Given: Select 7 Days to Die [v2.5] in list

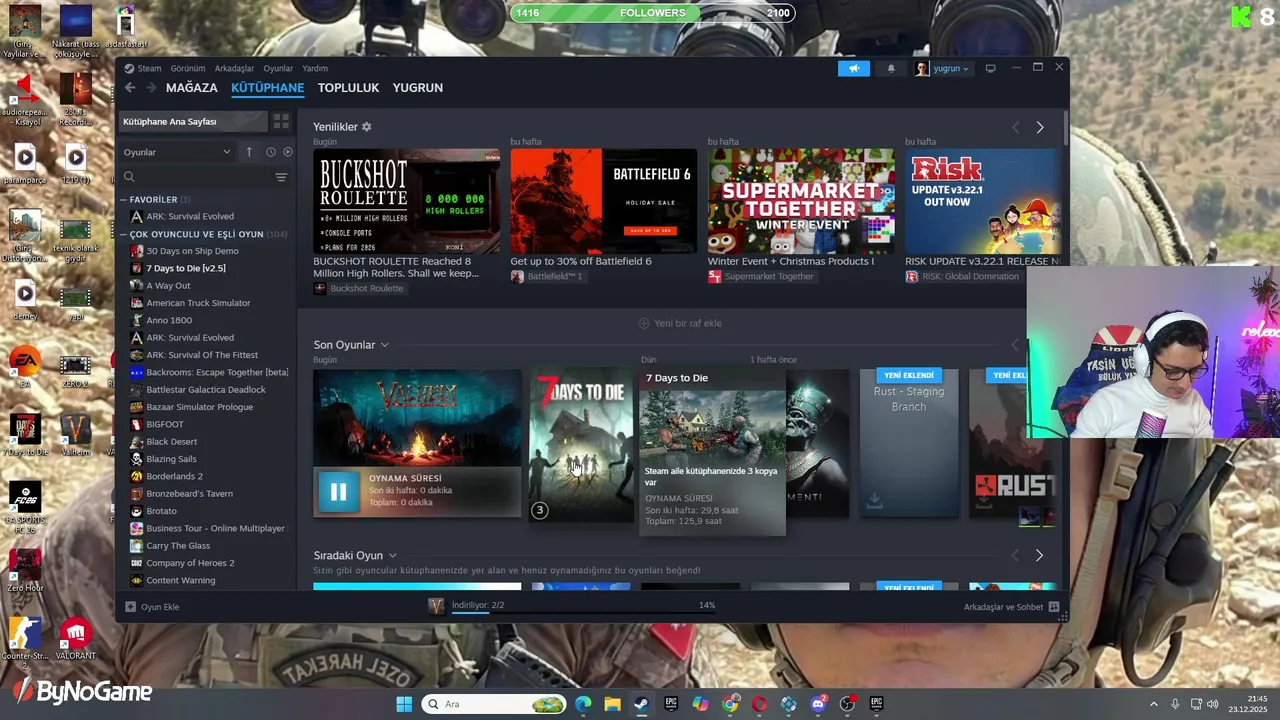Looking at the screenshot, I should tap(186, 268).
